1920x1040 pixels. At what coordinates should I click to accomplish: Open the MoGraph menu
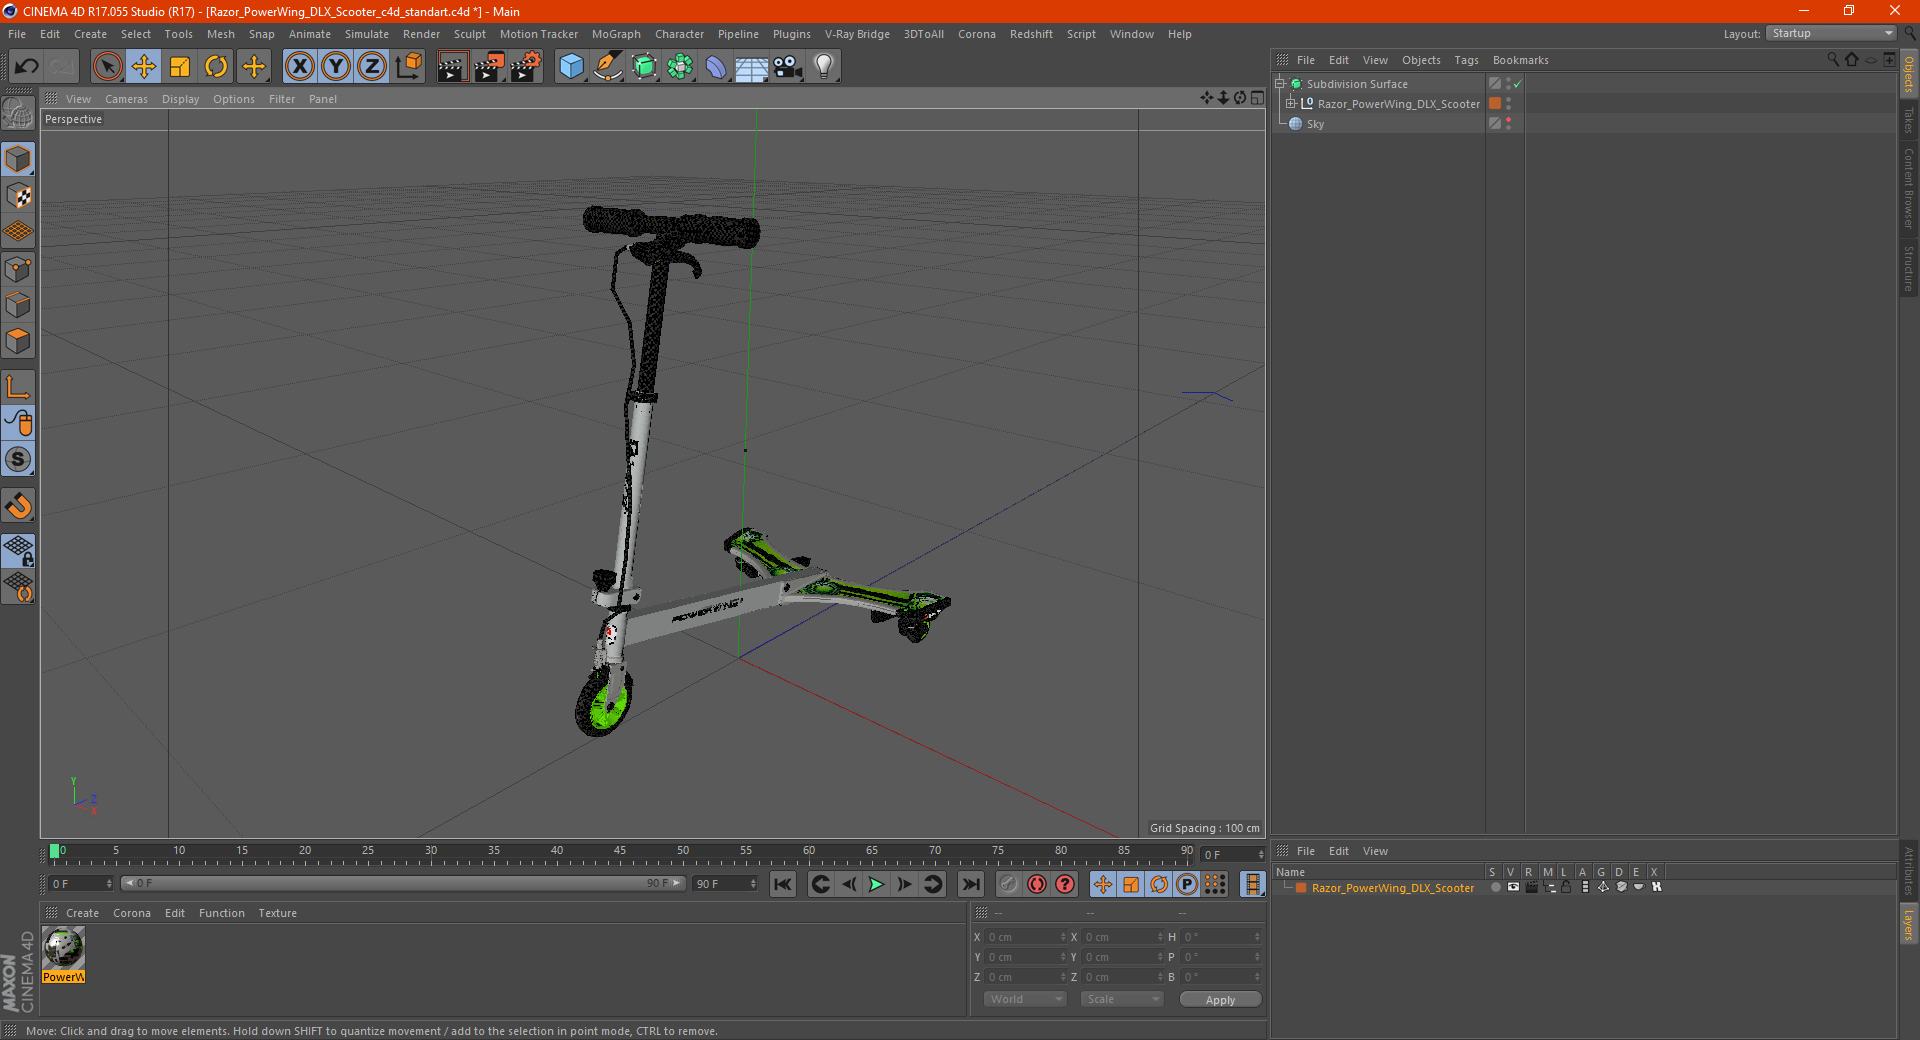616,34
